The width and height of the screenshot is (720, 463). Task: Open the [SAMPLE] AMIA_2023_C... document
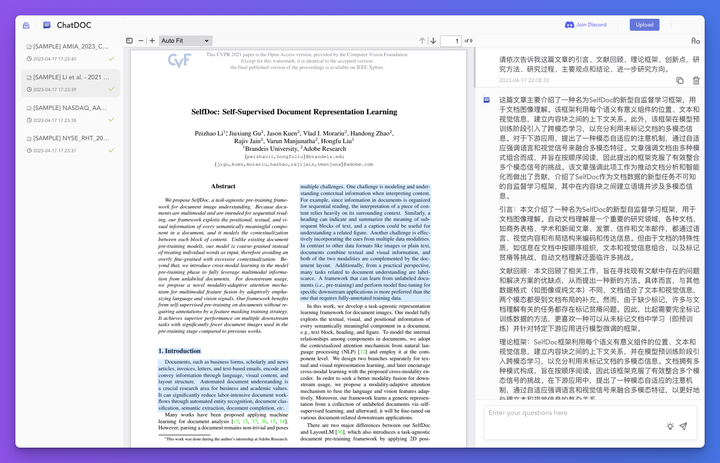[x=71, y=52]
